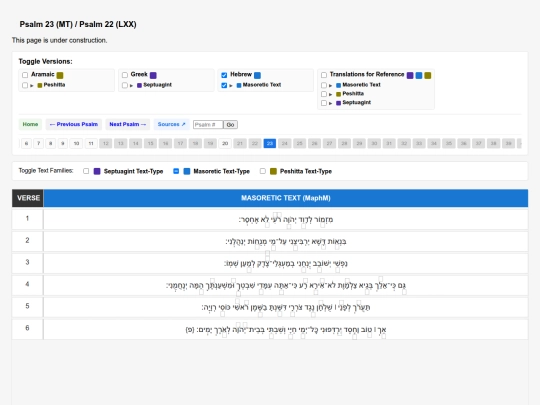Check the Septuagint box under Greek
Image resolution: width=540 pixels, height=405 pixels.
coord(125,85)
